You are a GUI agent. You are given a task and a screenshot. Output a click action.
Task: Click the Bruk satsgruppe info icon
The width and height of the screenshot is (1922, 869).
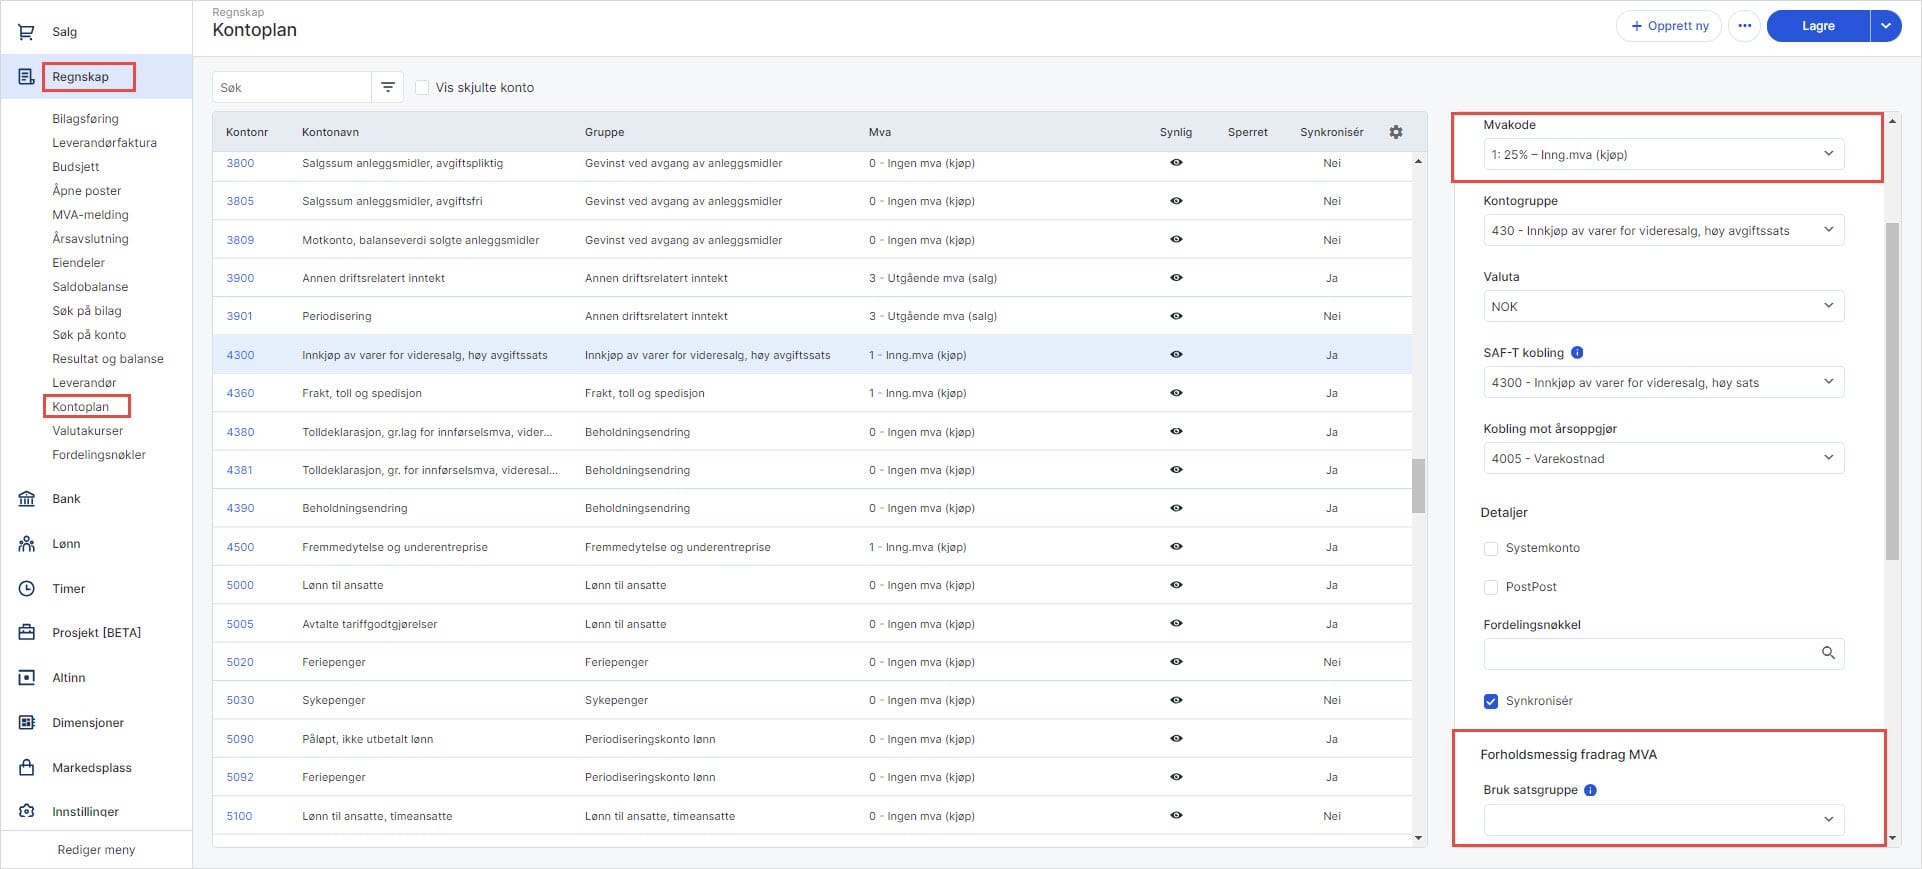coord(1590,790)
